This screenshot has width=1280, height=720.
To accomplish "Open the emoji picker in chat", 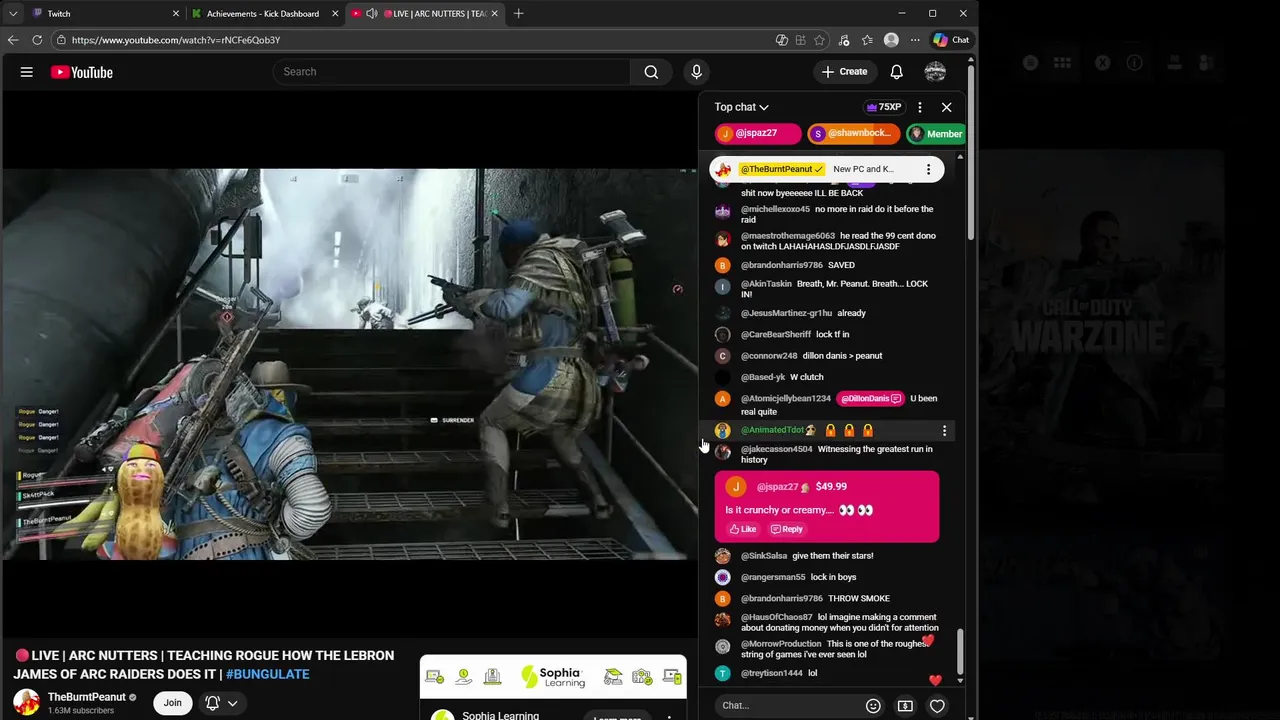I will pos(873,706).
